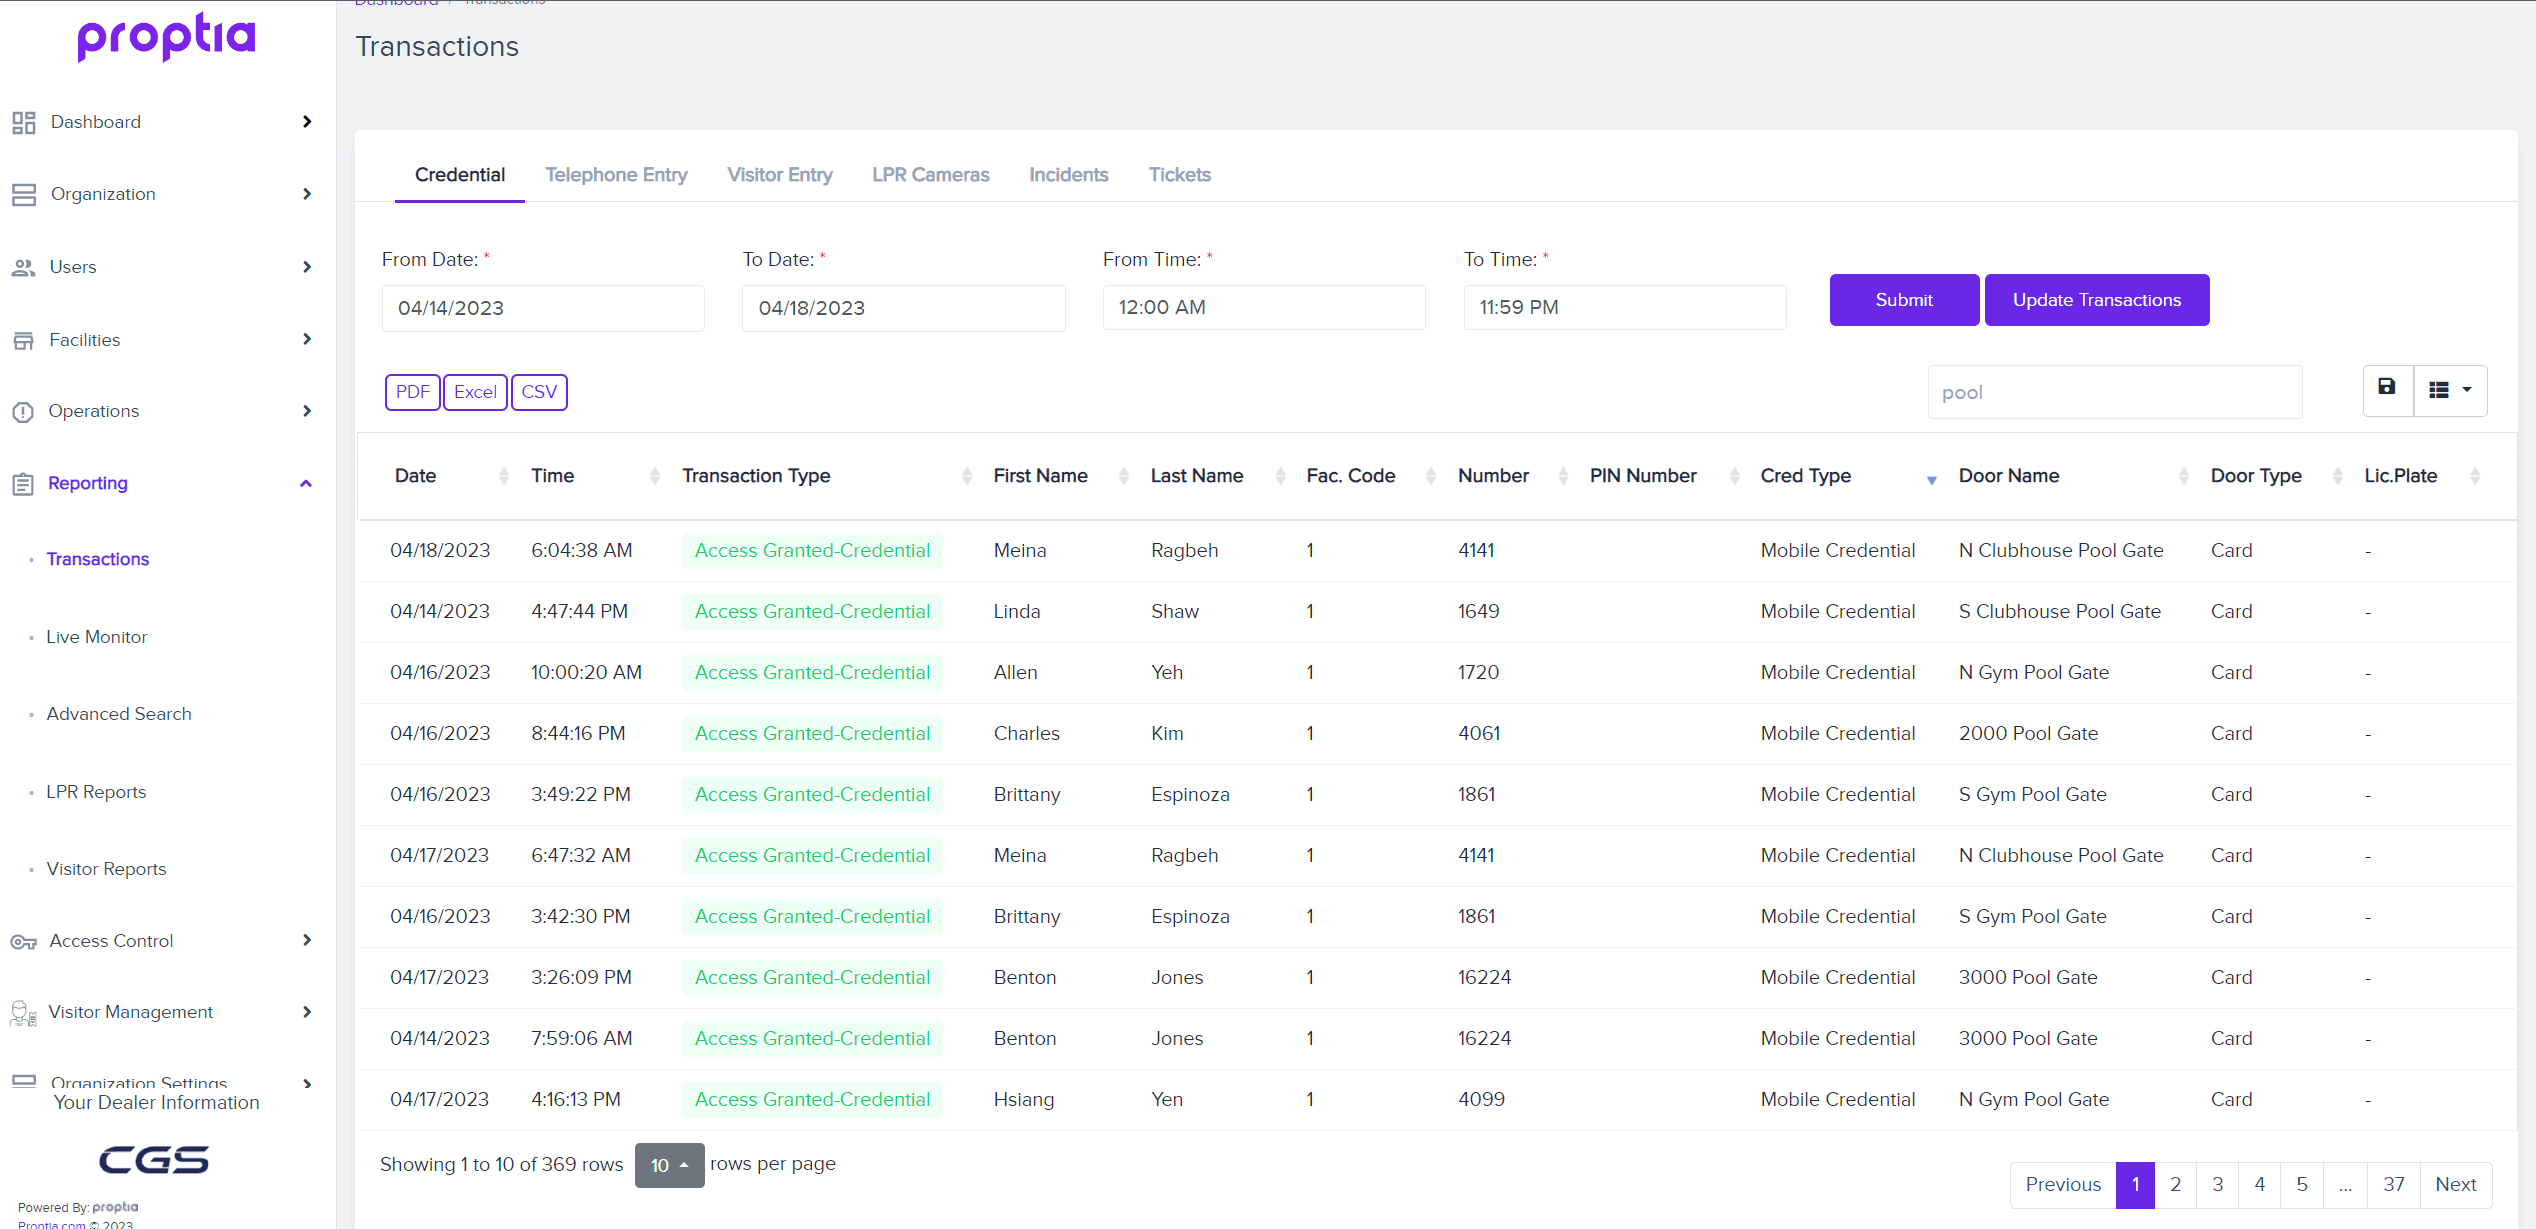
Task: Click the From Date input field
Action: [543, 308]
